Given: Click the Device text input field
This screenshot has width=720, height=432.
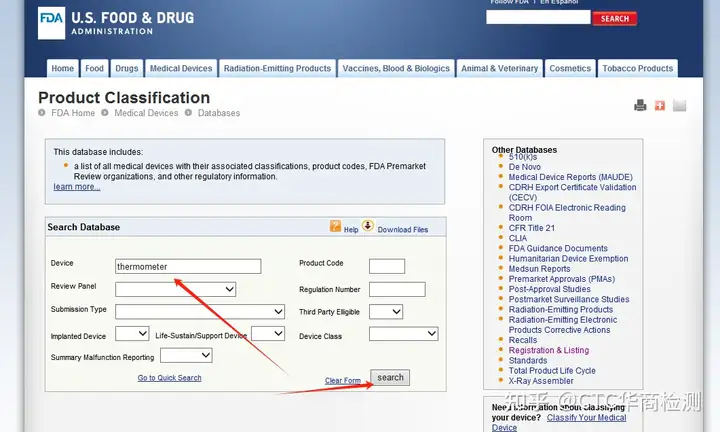Looking at the screenshot, I should [188, 267].
